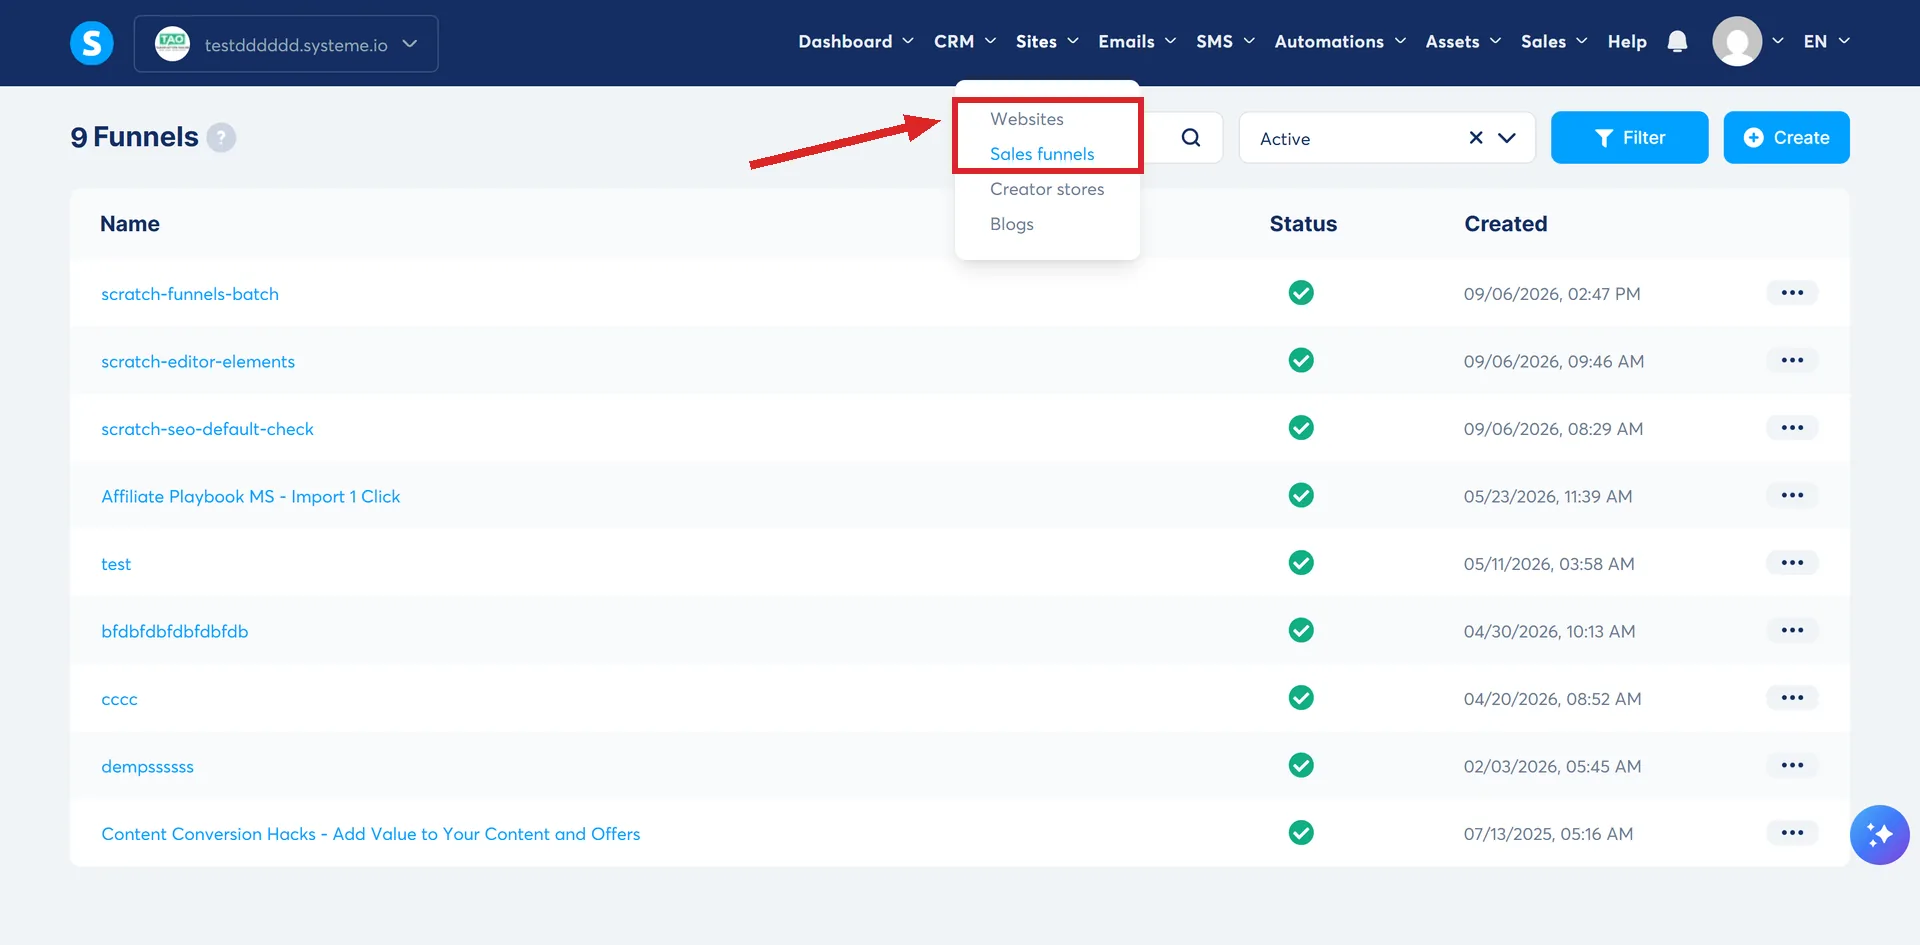
Task: Open actions menu for cccc funnel
Action: (1792, 698)
